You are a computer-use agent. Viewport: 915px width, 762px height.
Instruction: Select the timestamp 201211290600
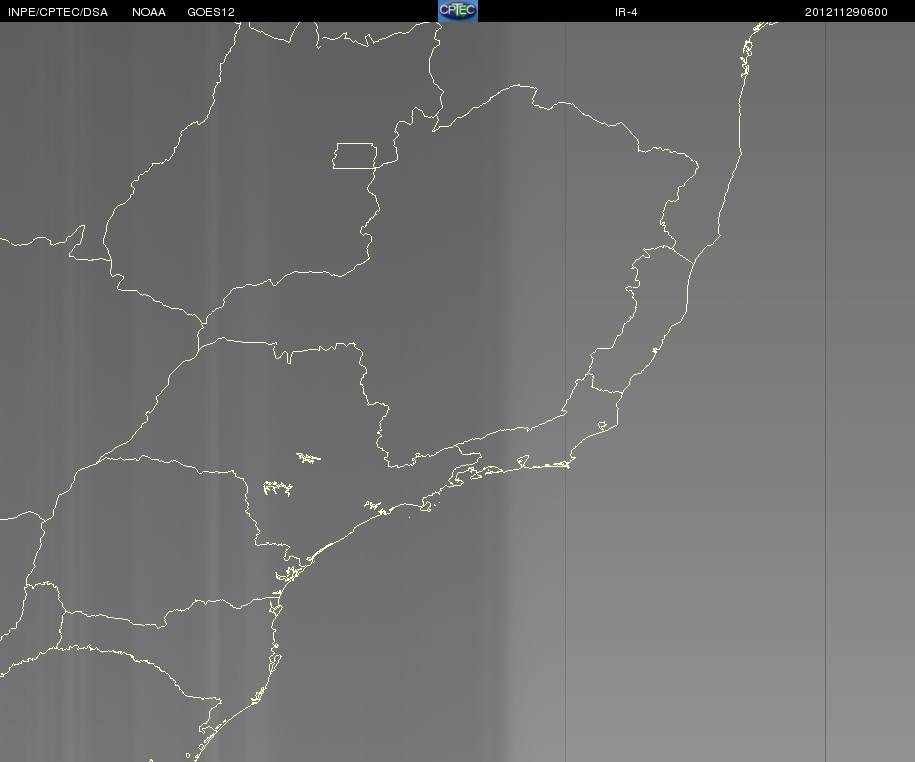[846, 12]
